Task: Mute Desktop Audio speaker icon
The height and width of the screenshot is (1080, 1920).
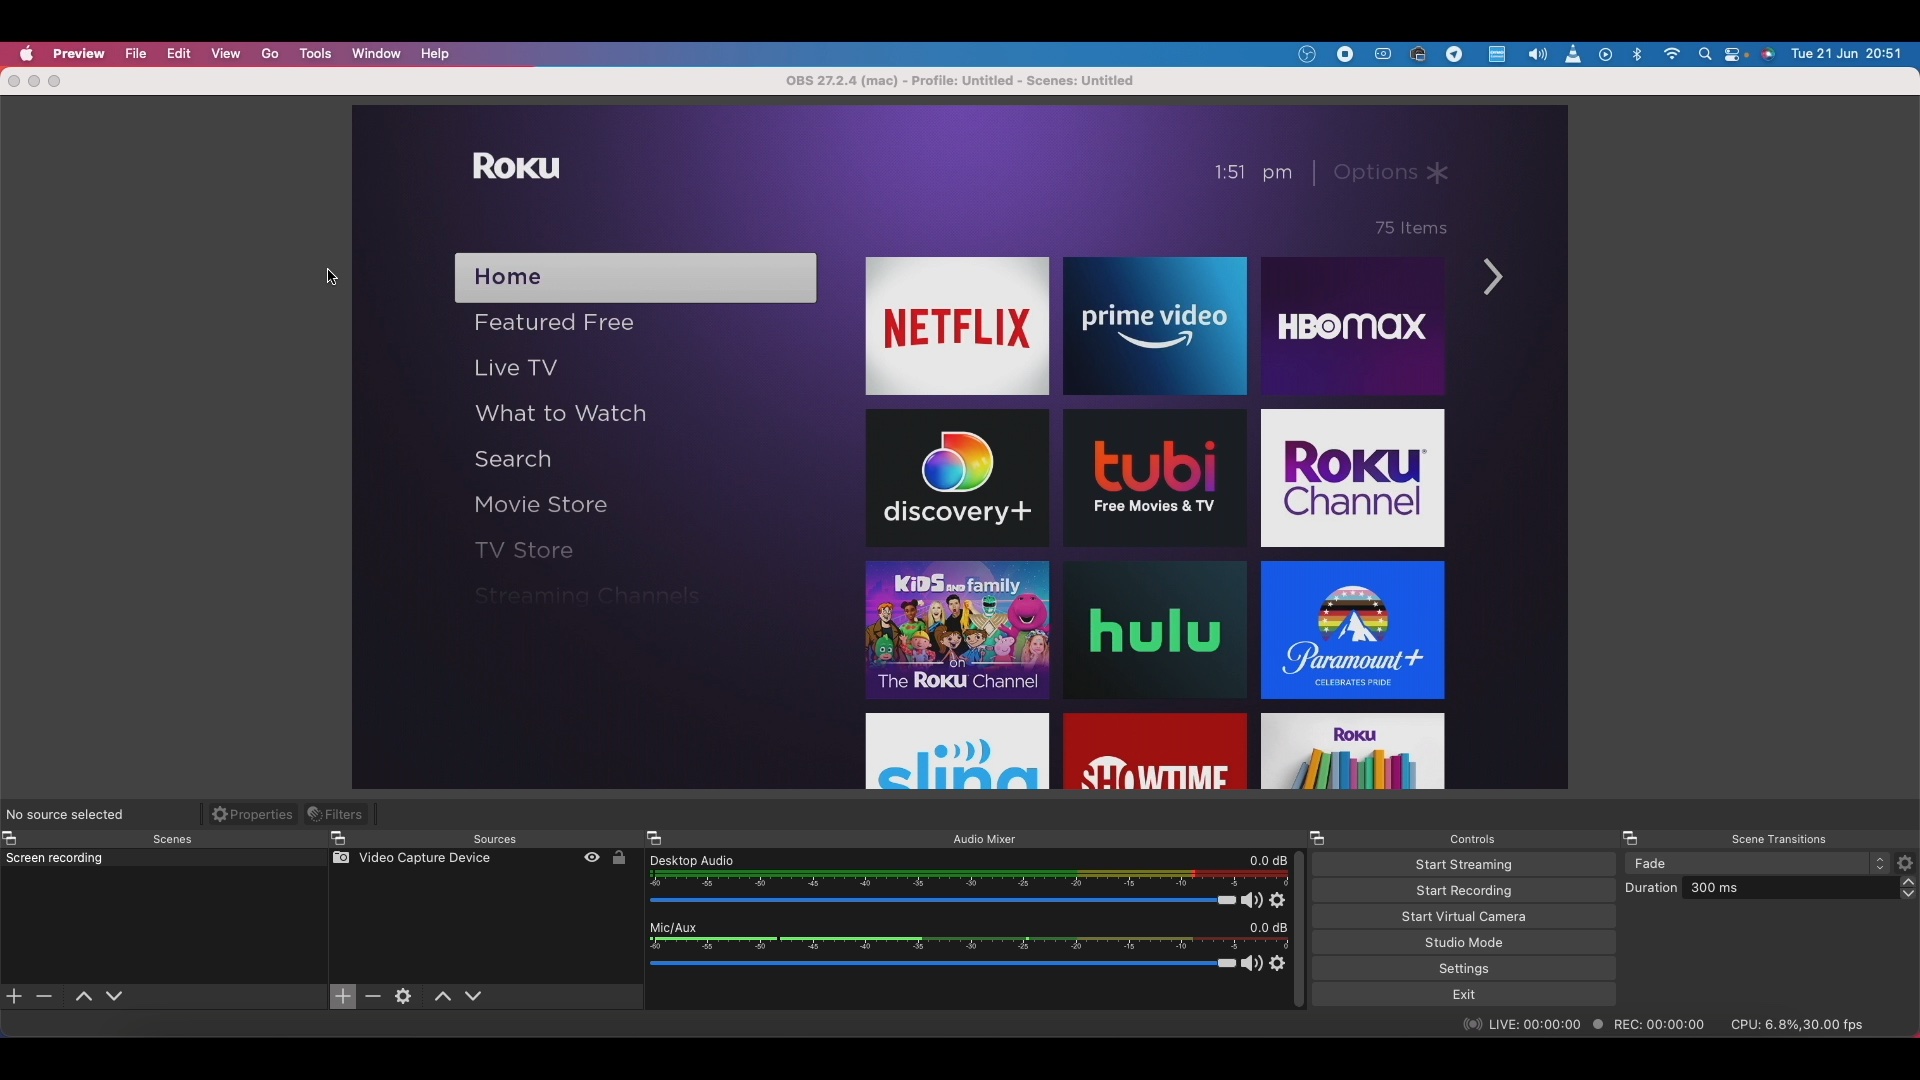Action: click(x=1253, y=902)
